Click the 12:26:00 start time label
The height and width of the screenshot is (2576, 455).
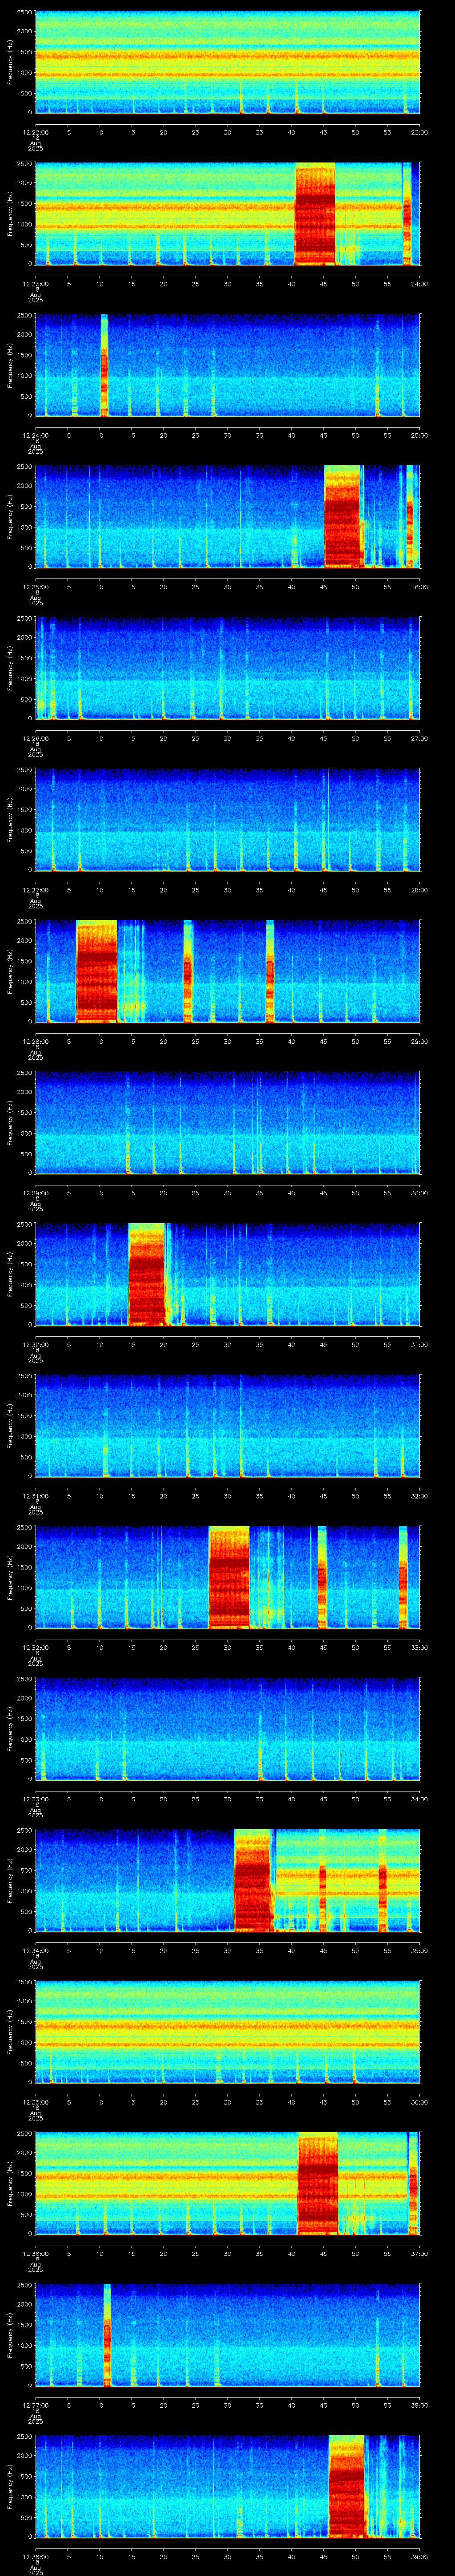[x=35, y=738]
